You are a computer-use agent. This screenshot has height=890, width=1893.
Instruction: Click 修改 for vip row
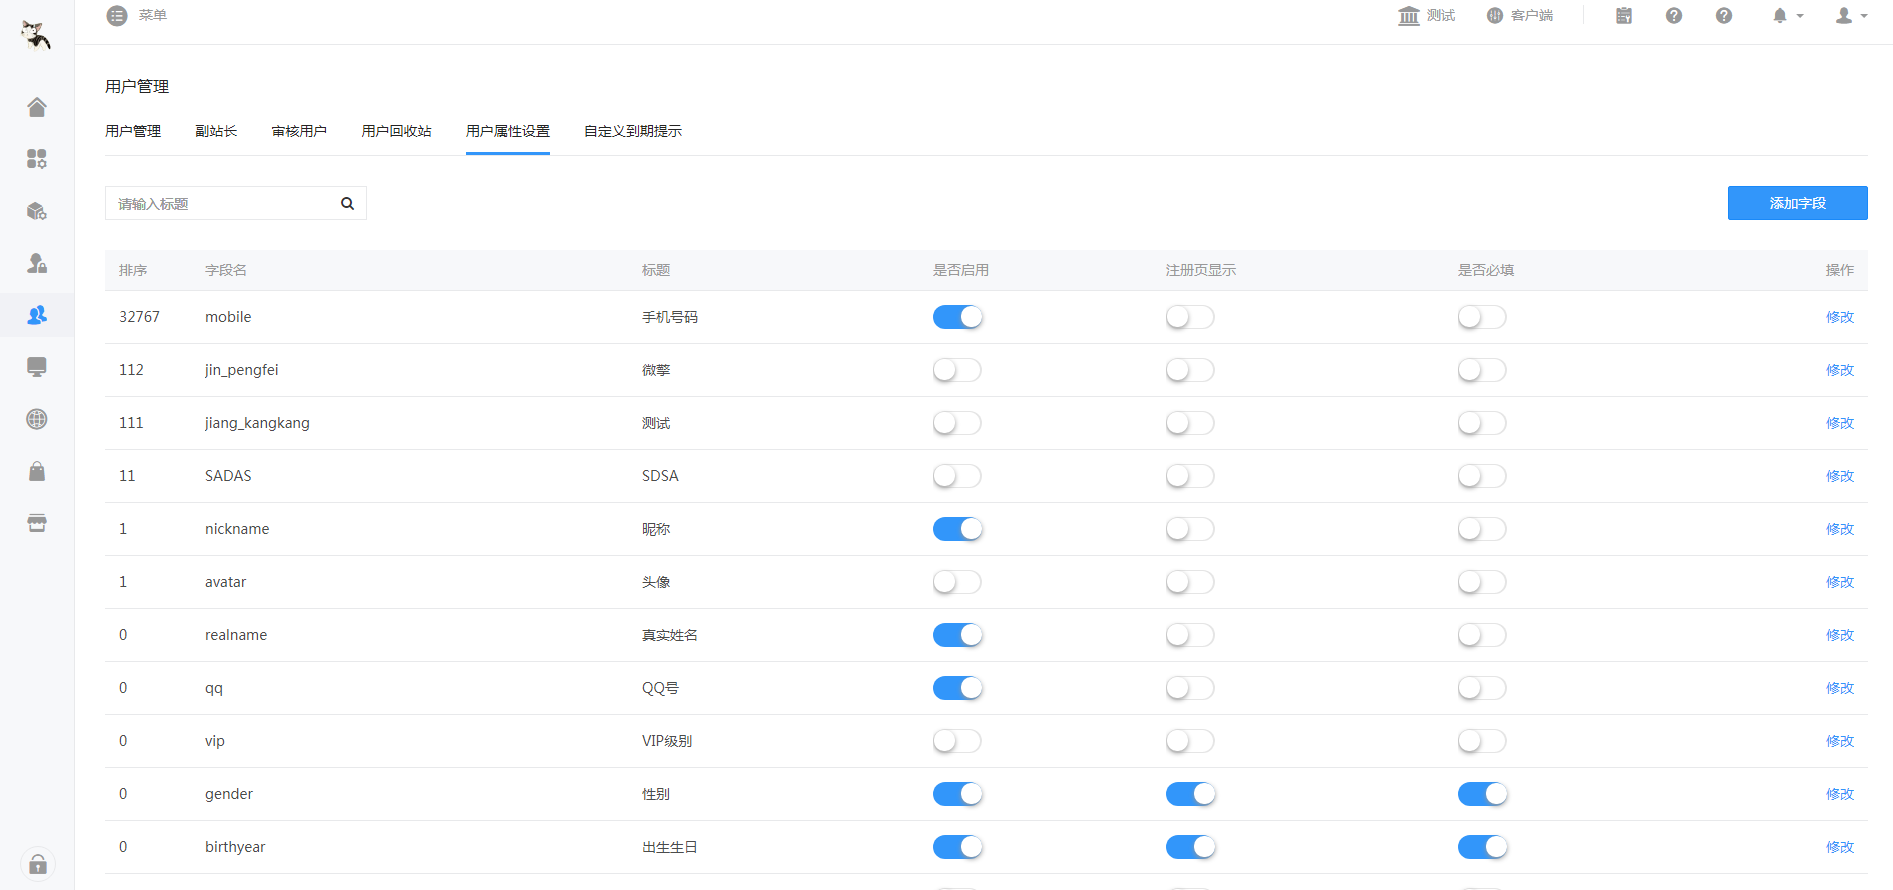pyautogui.click(x=1840, y=741)
